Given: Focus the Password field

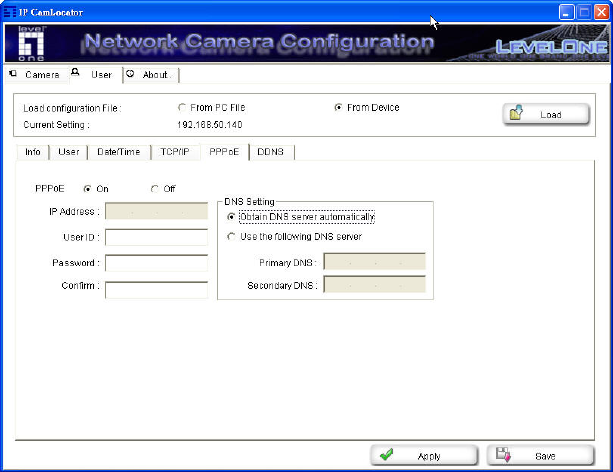Looking at the screenshot, I should 156,263.
